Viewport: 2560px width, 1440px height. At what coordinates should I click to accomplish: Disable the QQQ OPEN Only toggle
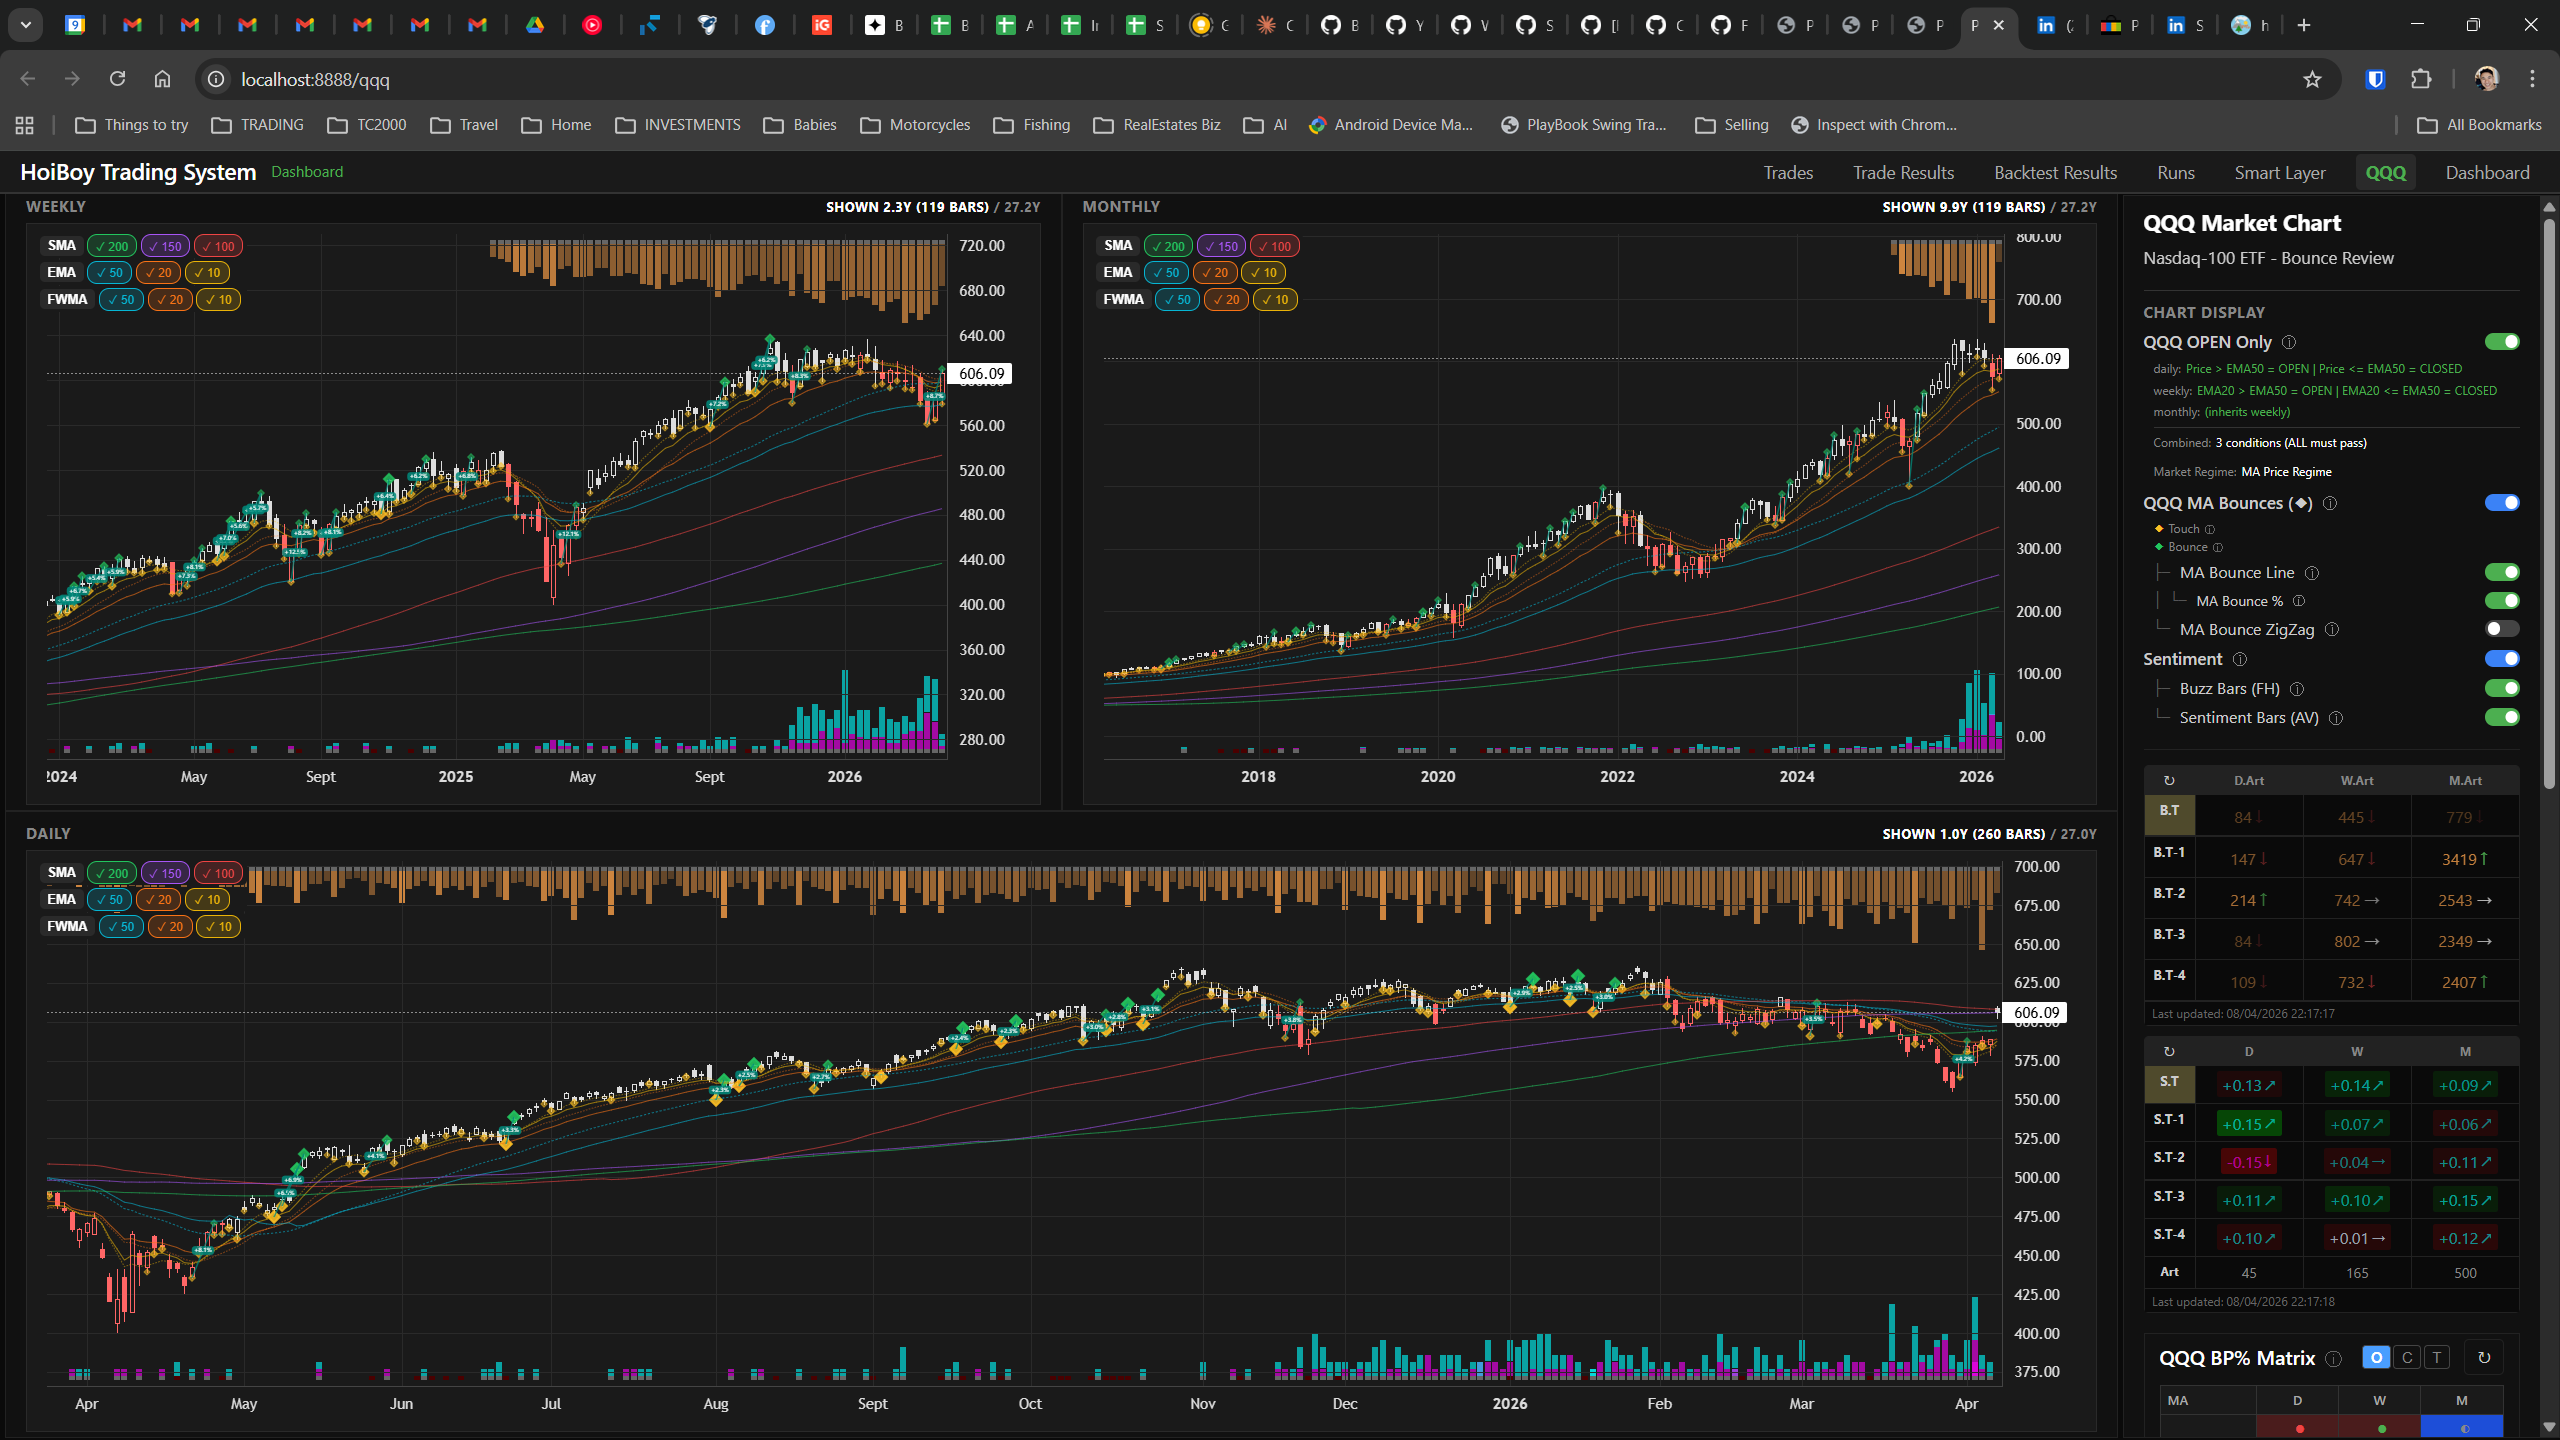point(2502,342)
